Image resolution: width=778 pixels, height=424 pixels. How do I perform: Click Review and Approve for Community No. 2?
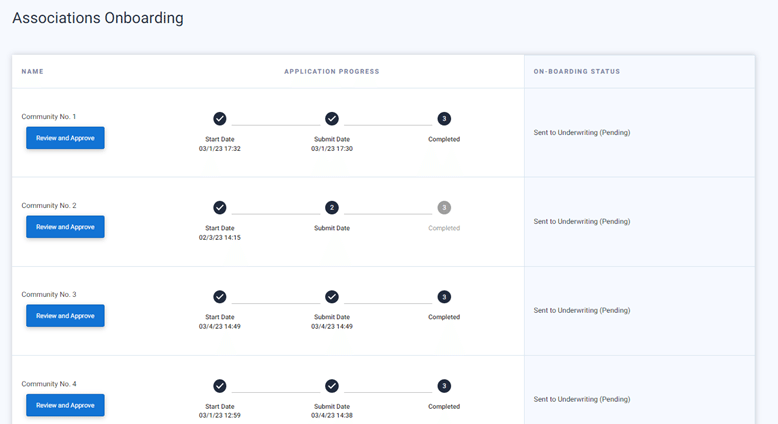coord(65,227)
